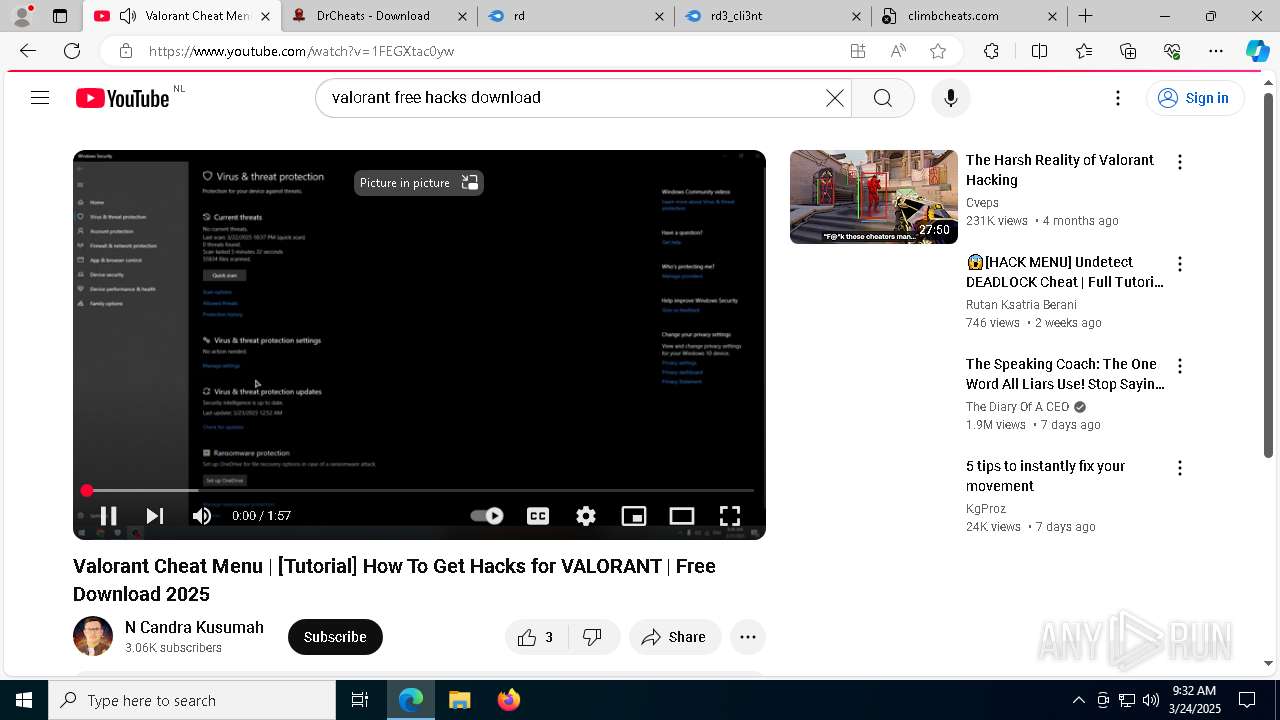1280x720 pixels.
Task: Open options for Speaking Coach video
Action: pyautogui.click(x=1180, y=366)
